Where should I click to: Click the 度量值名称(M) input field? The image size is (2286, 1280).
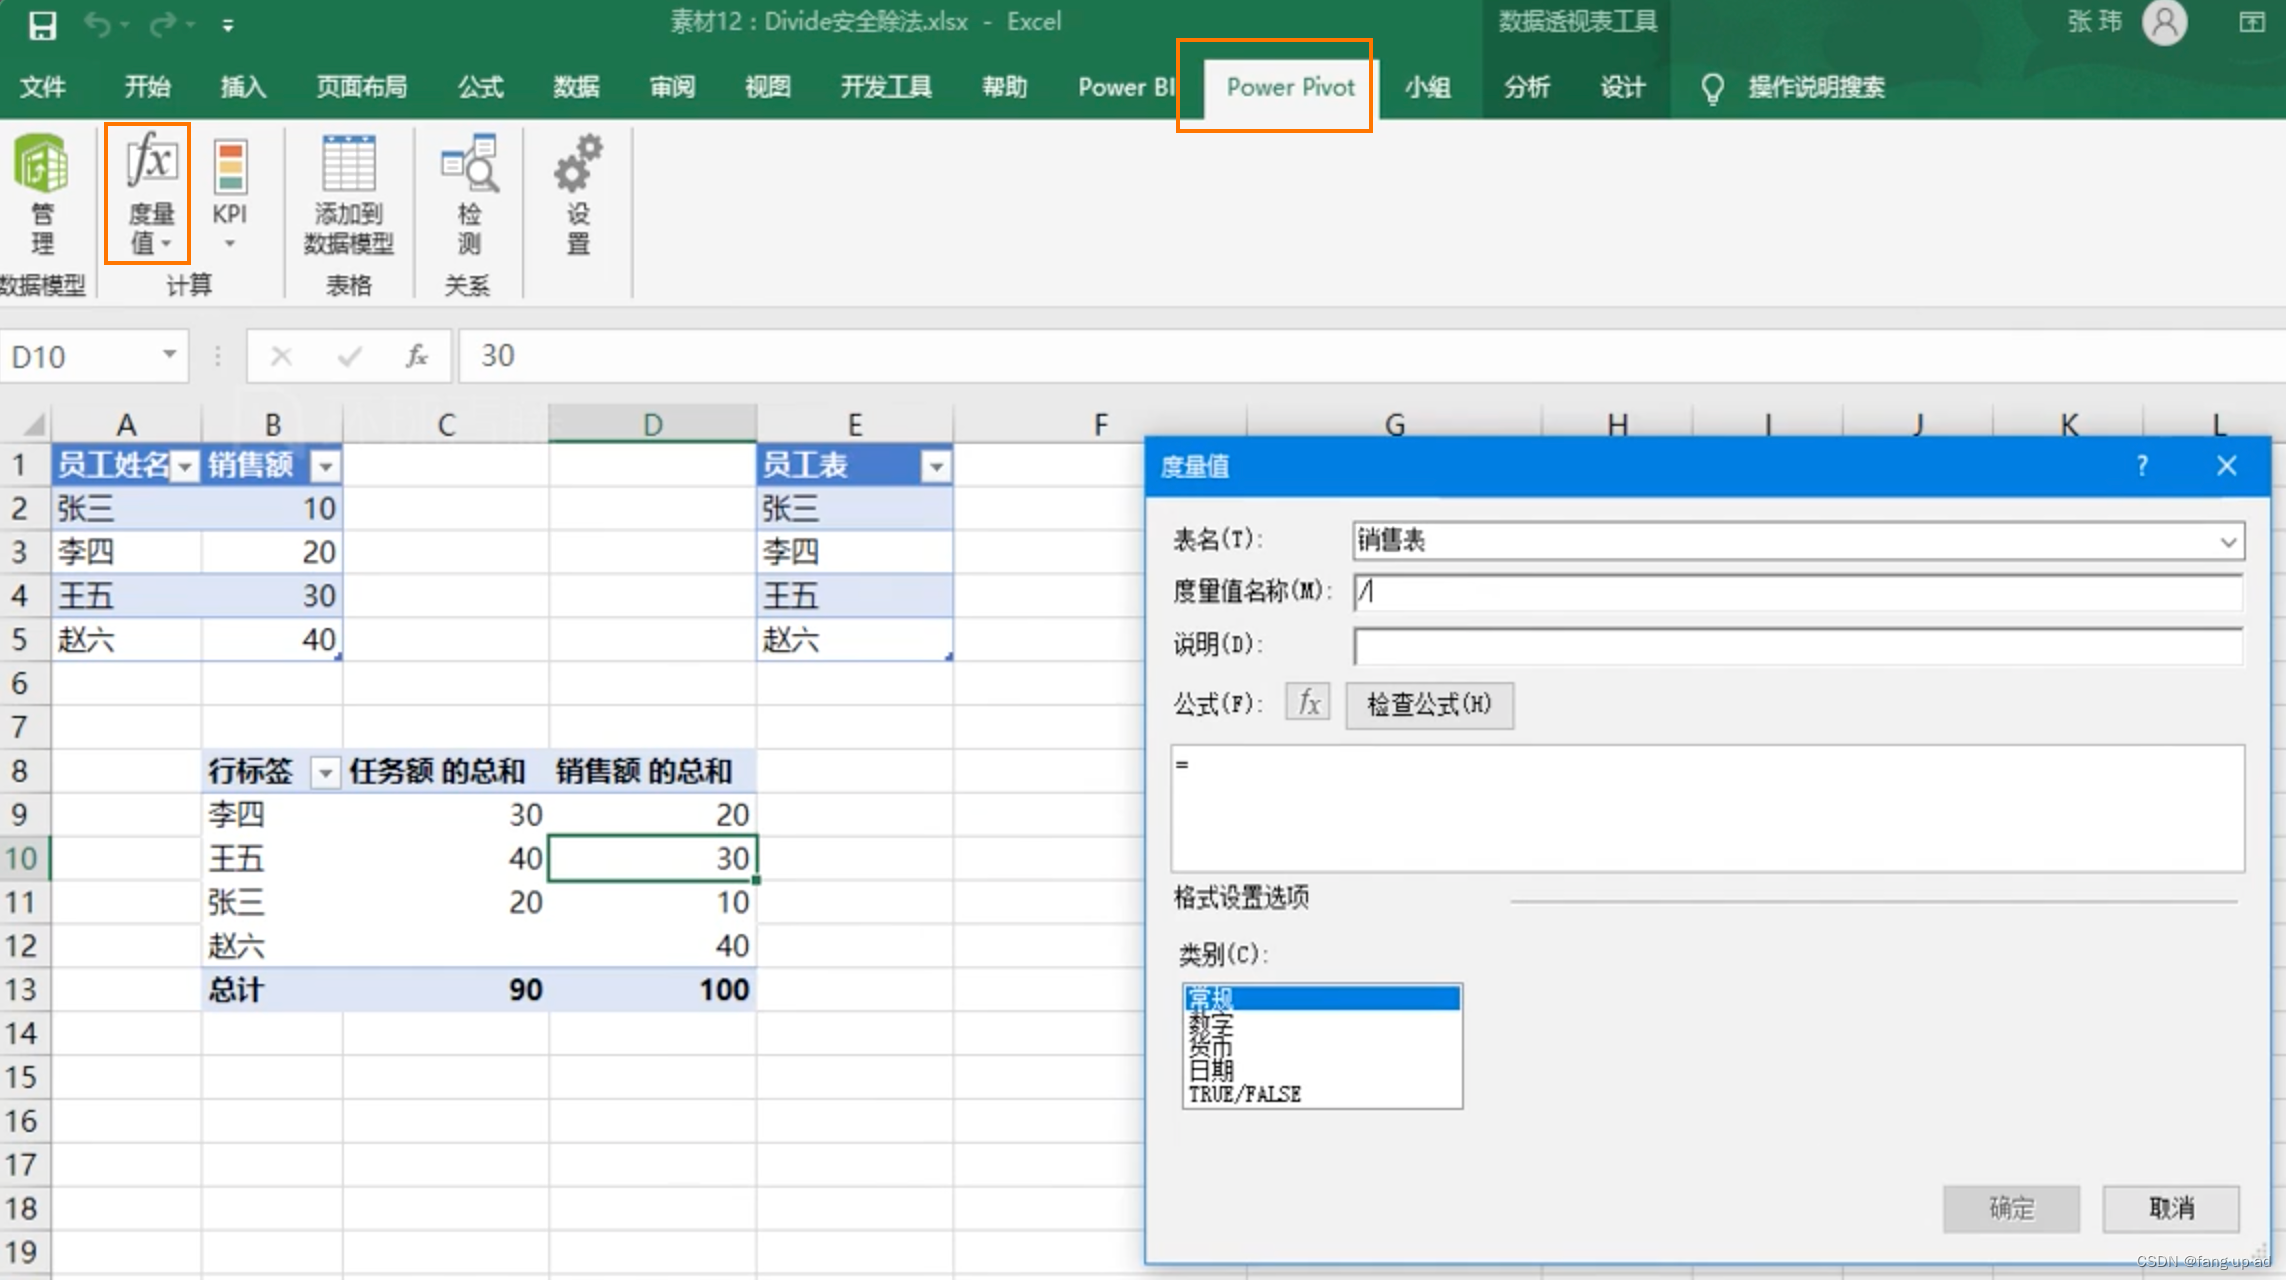pyautogui.click(x=1790, y=591)
